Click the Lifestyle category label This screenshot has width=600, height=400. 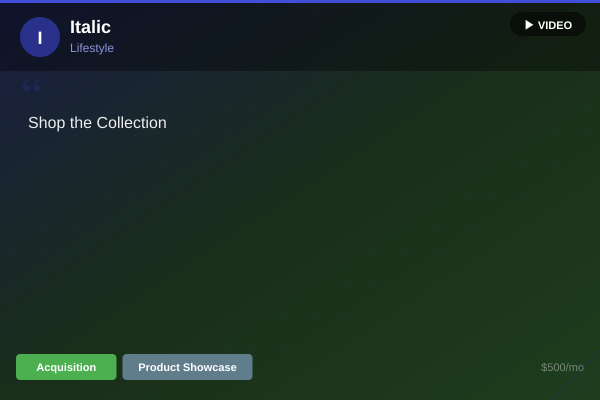pyautogui.click(x=92, y=48)
